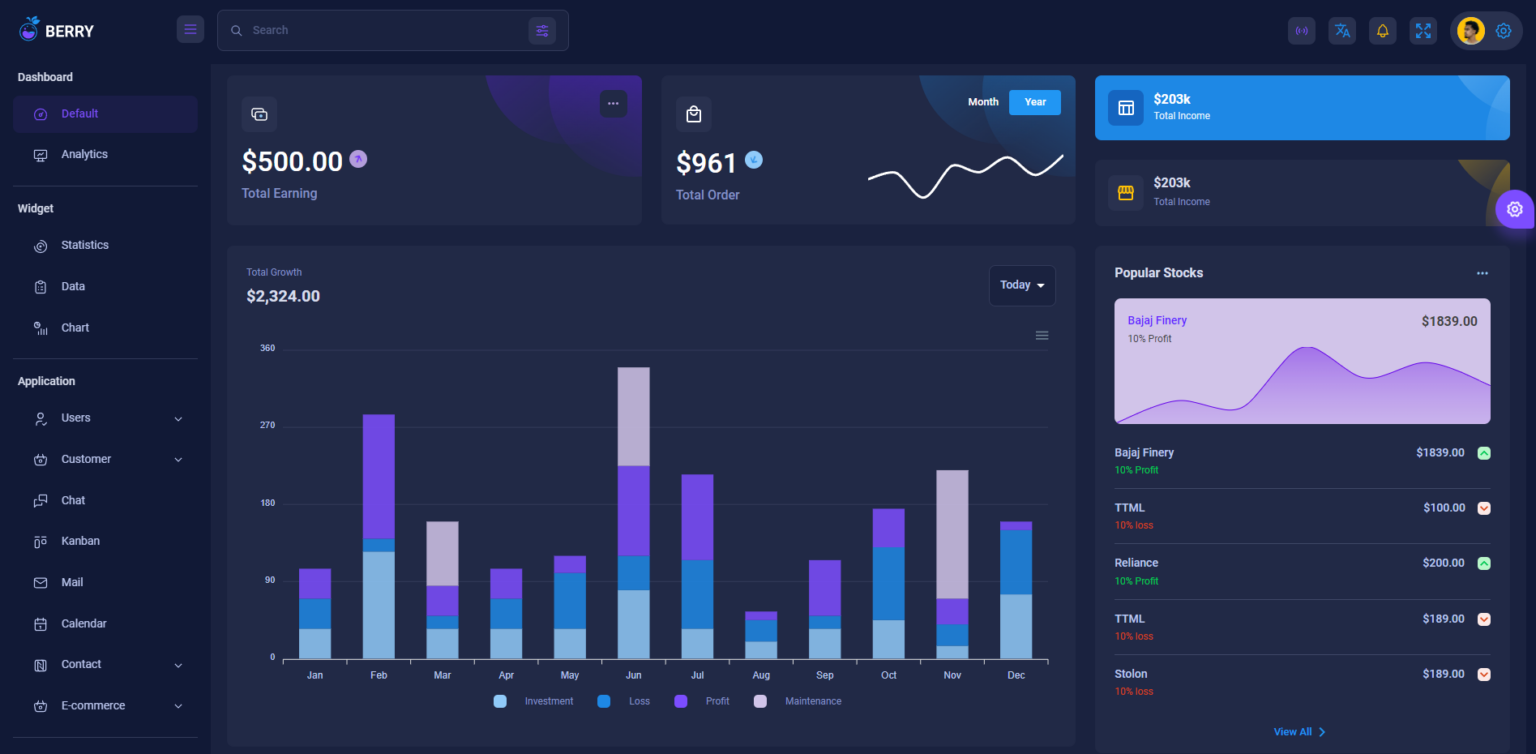
Task: Open the Today dropdown in Total Growth
Action: pos(1022,285)
